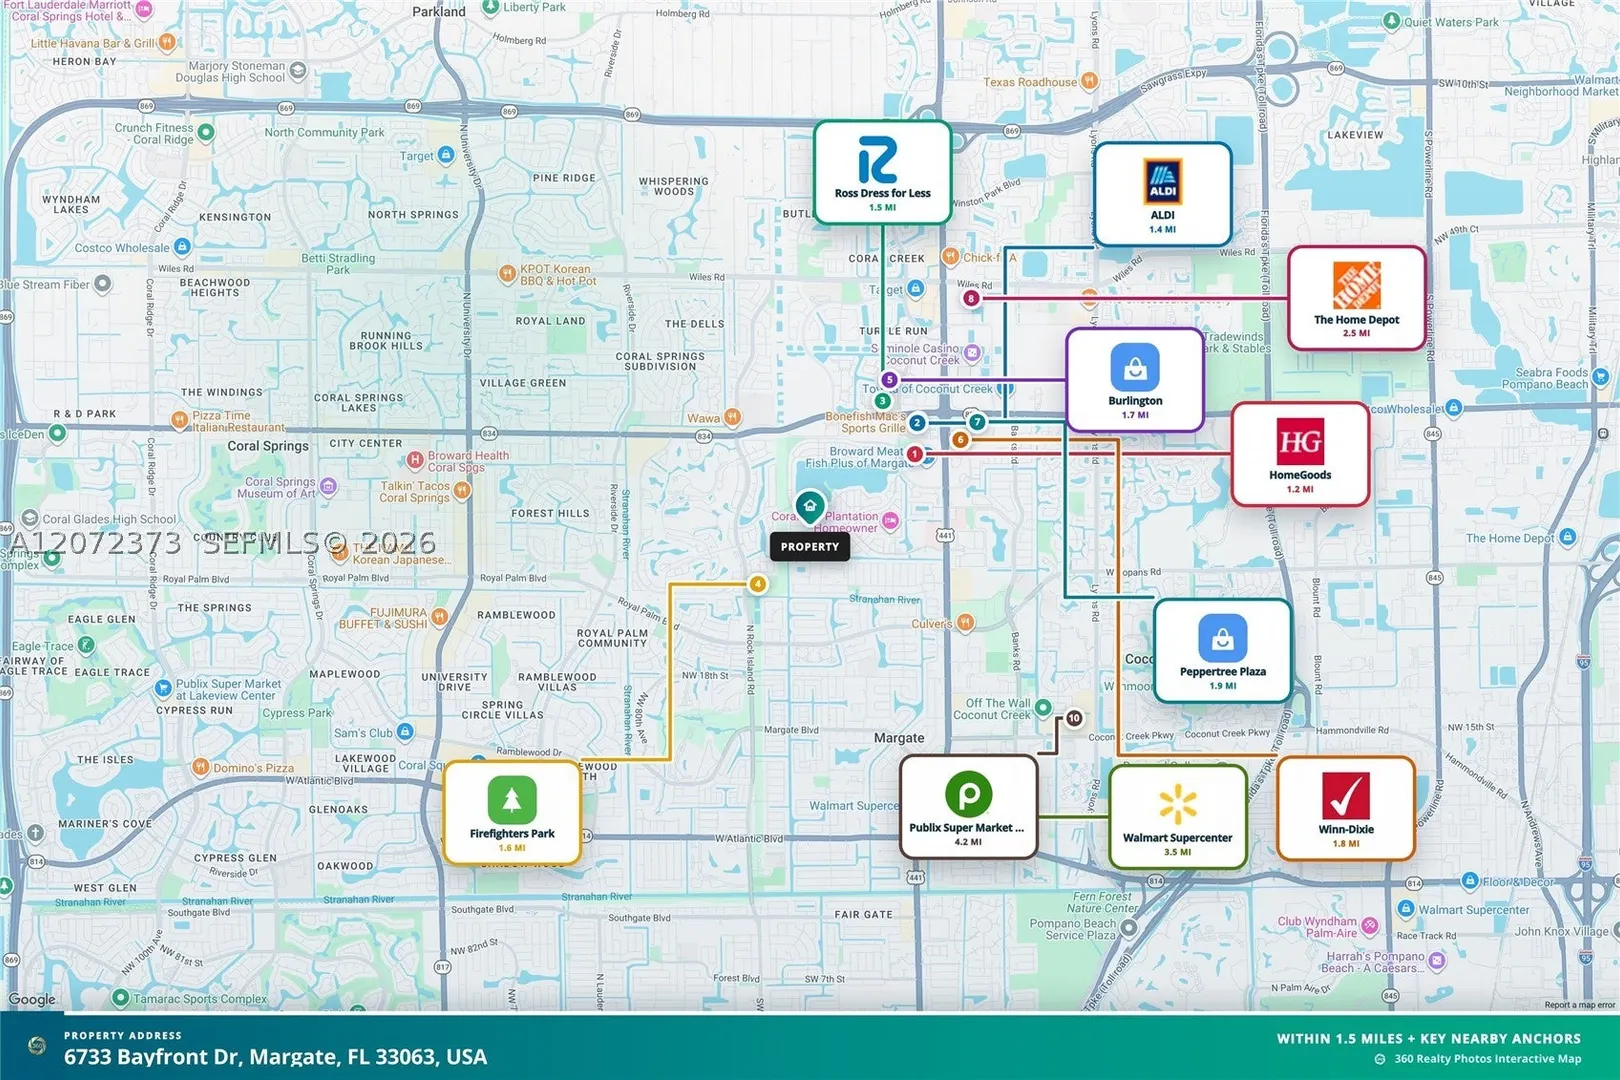
Task: Click the Quiet Waters Park pin
Action: click(x=1391, y=20)
